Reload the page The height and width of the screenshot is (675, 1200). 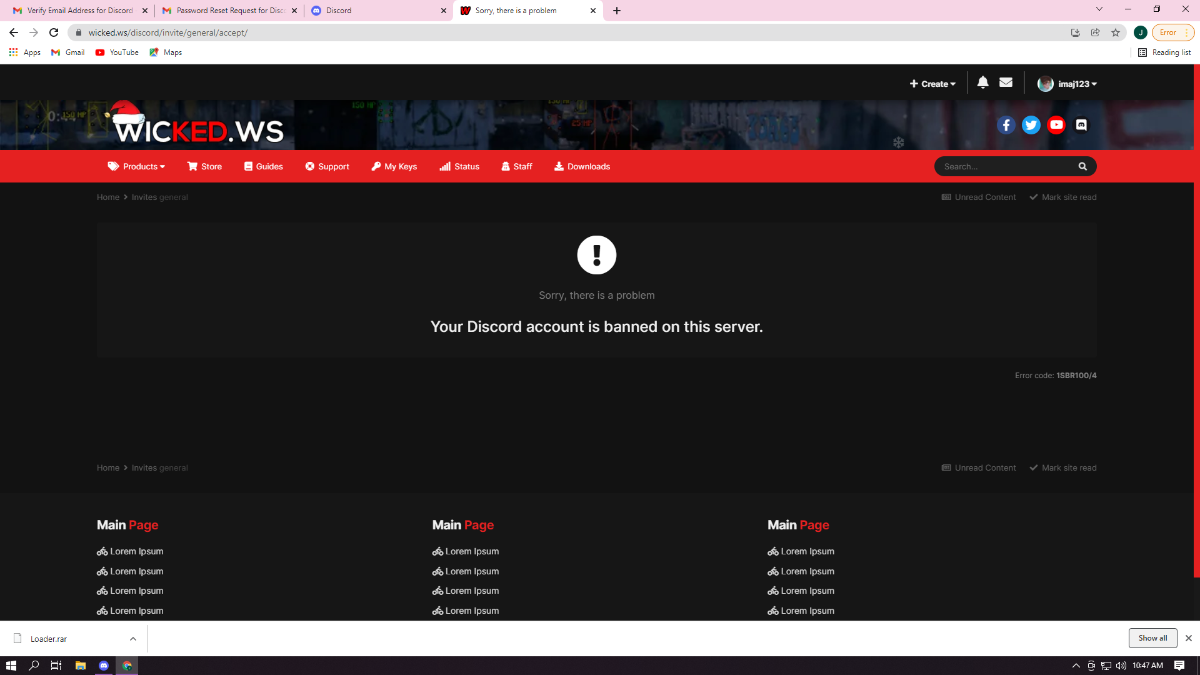[53, 32]
